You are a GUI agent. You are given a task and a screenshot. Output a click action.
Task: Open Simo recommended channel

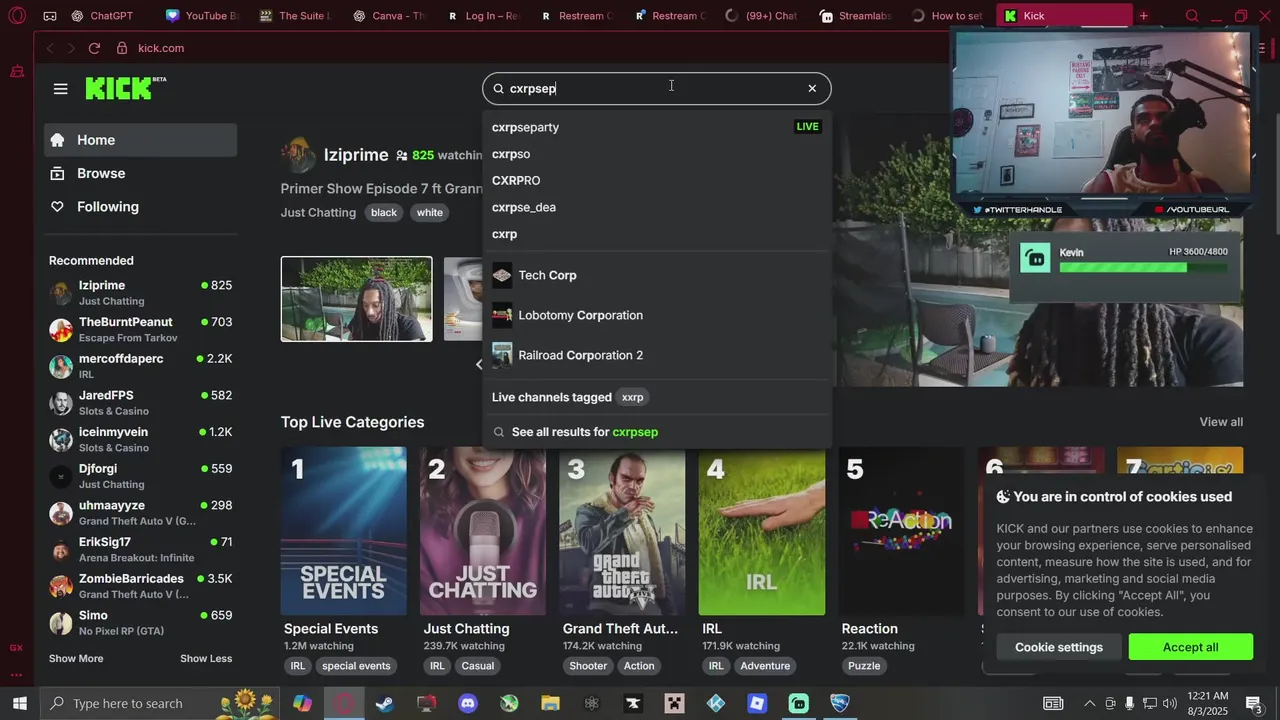point(140,623)
